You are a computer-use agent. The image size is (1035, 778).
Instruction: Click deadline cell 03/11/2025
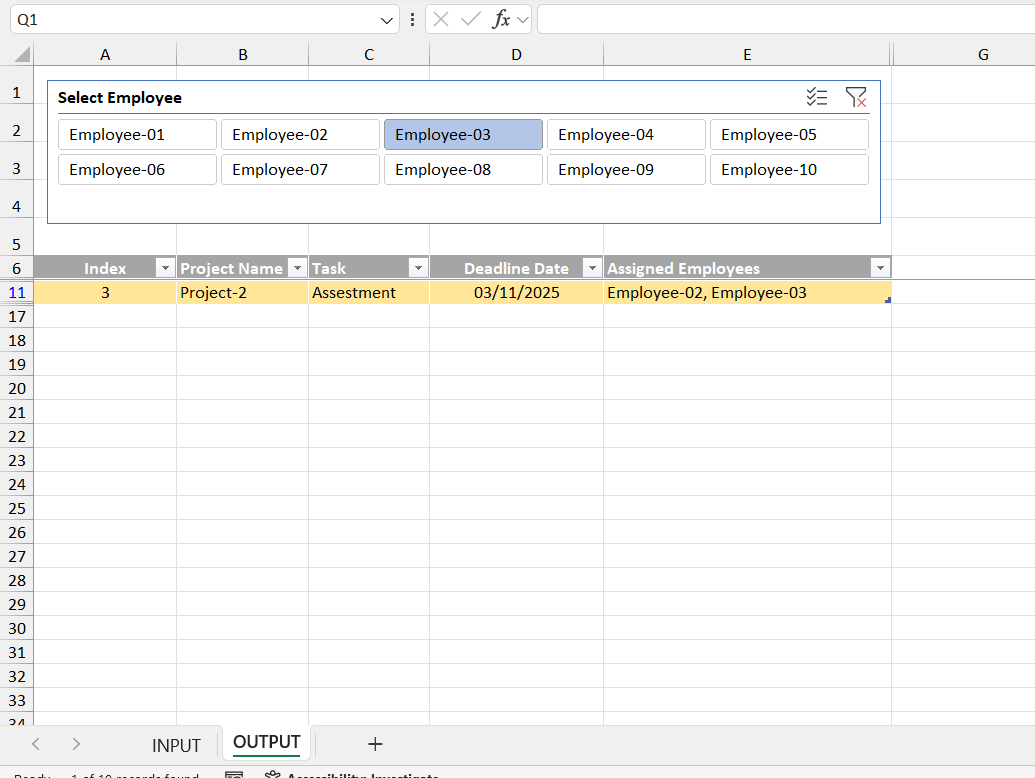516,292
